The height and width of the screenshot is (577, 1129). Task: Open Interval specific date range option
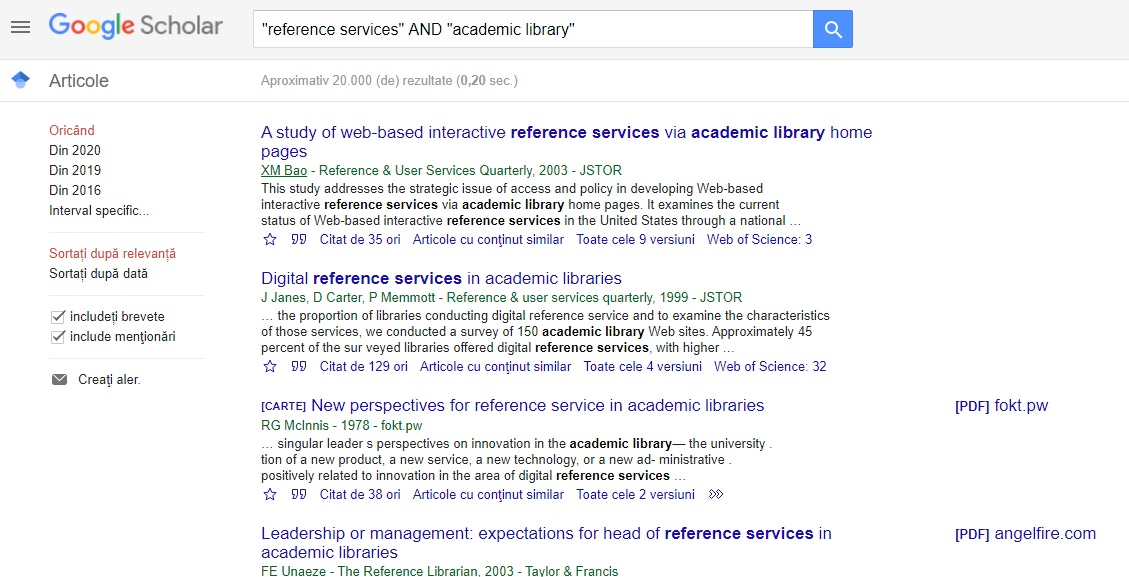pyautogui.click(x=99, y=211)
